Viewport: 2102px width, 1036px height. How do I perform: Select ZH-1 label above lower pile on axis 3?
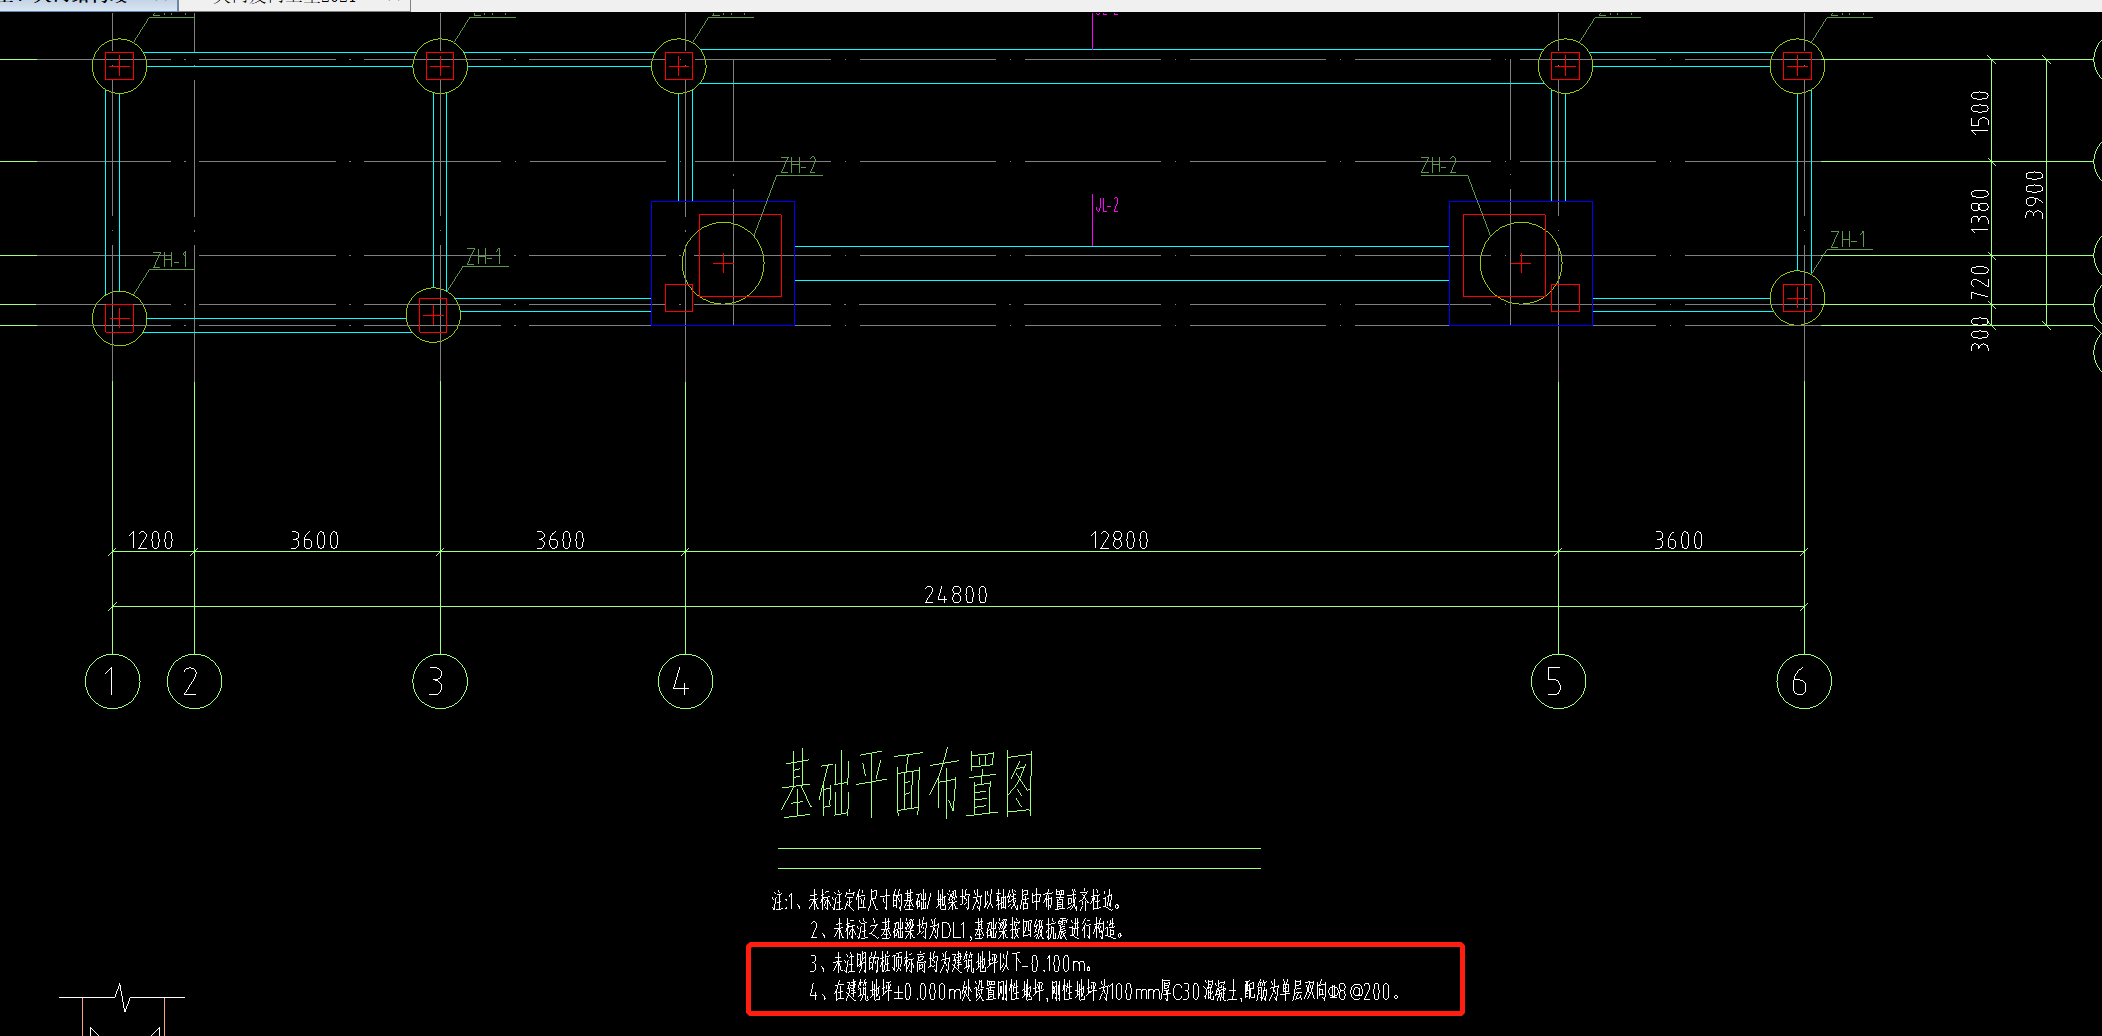(484, 257)
